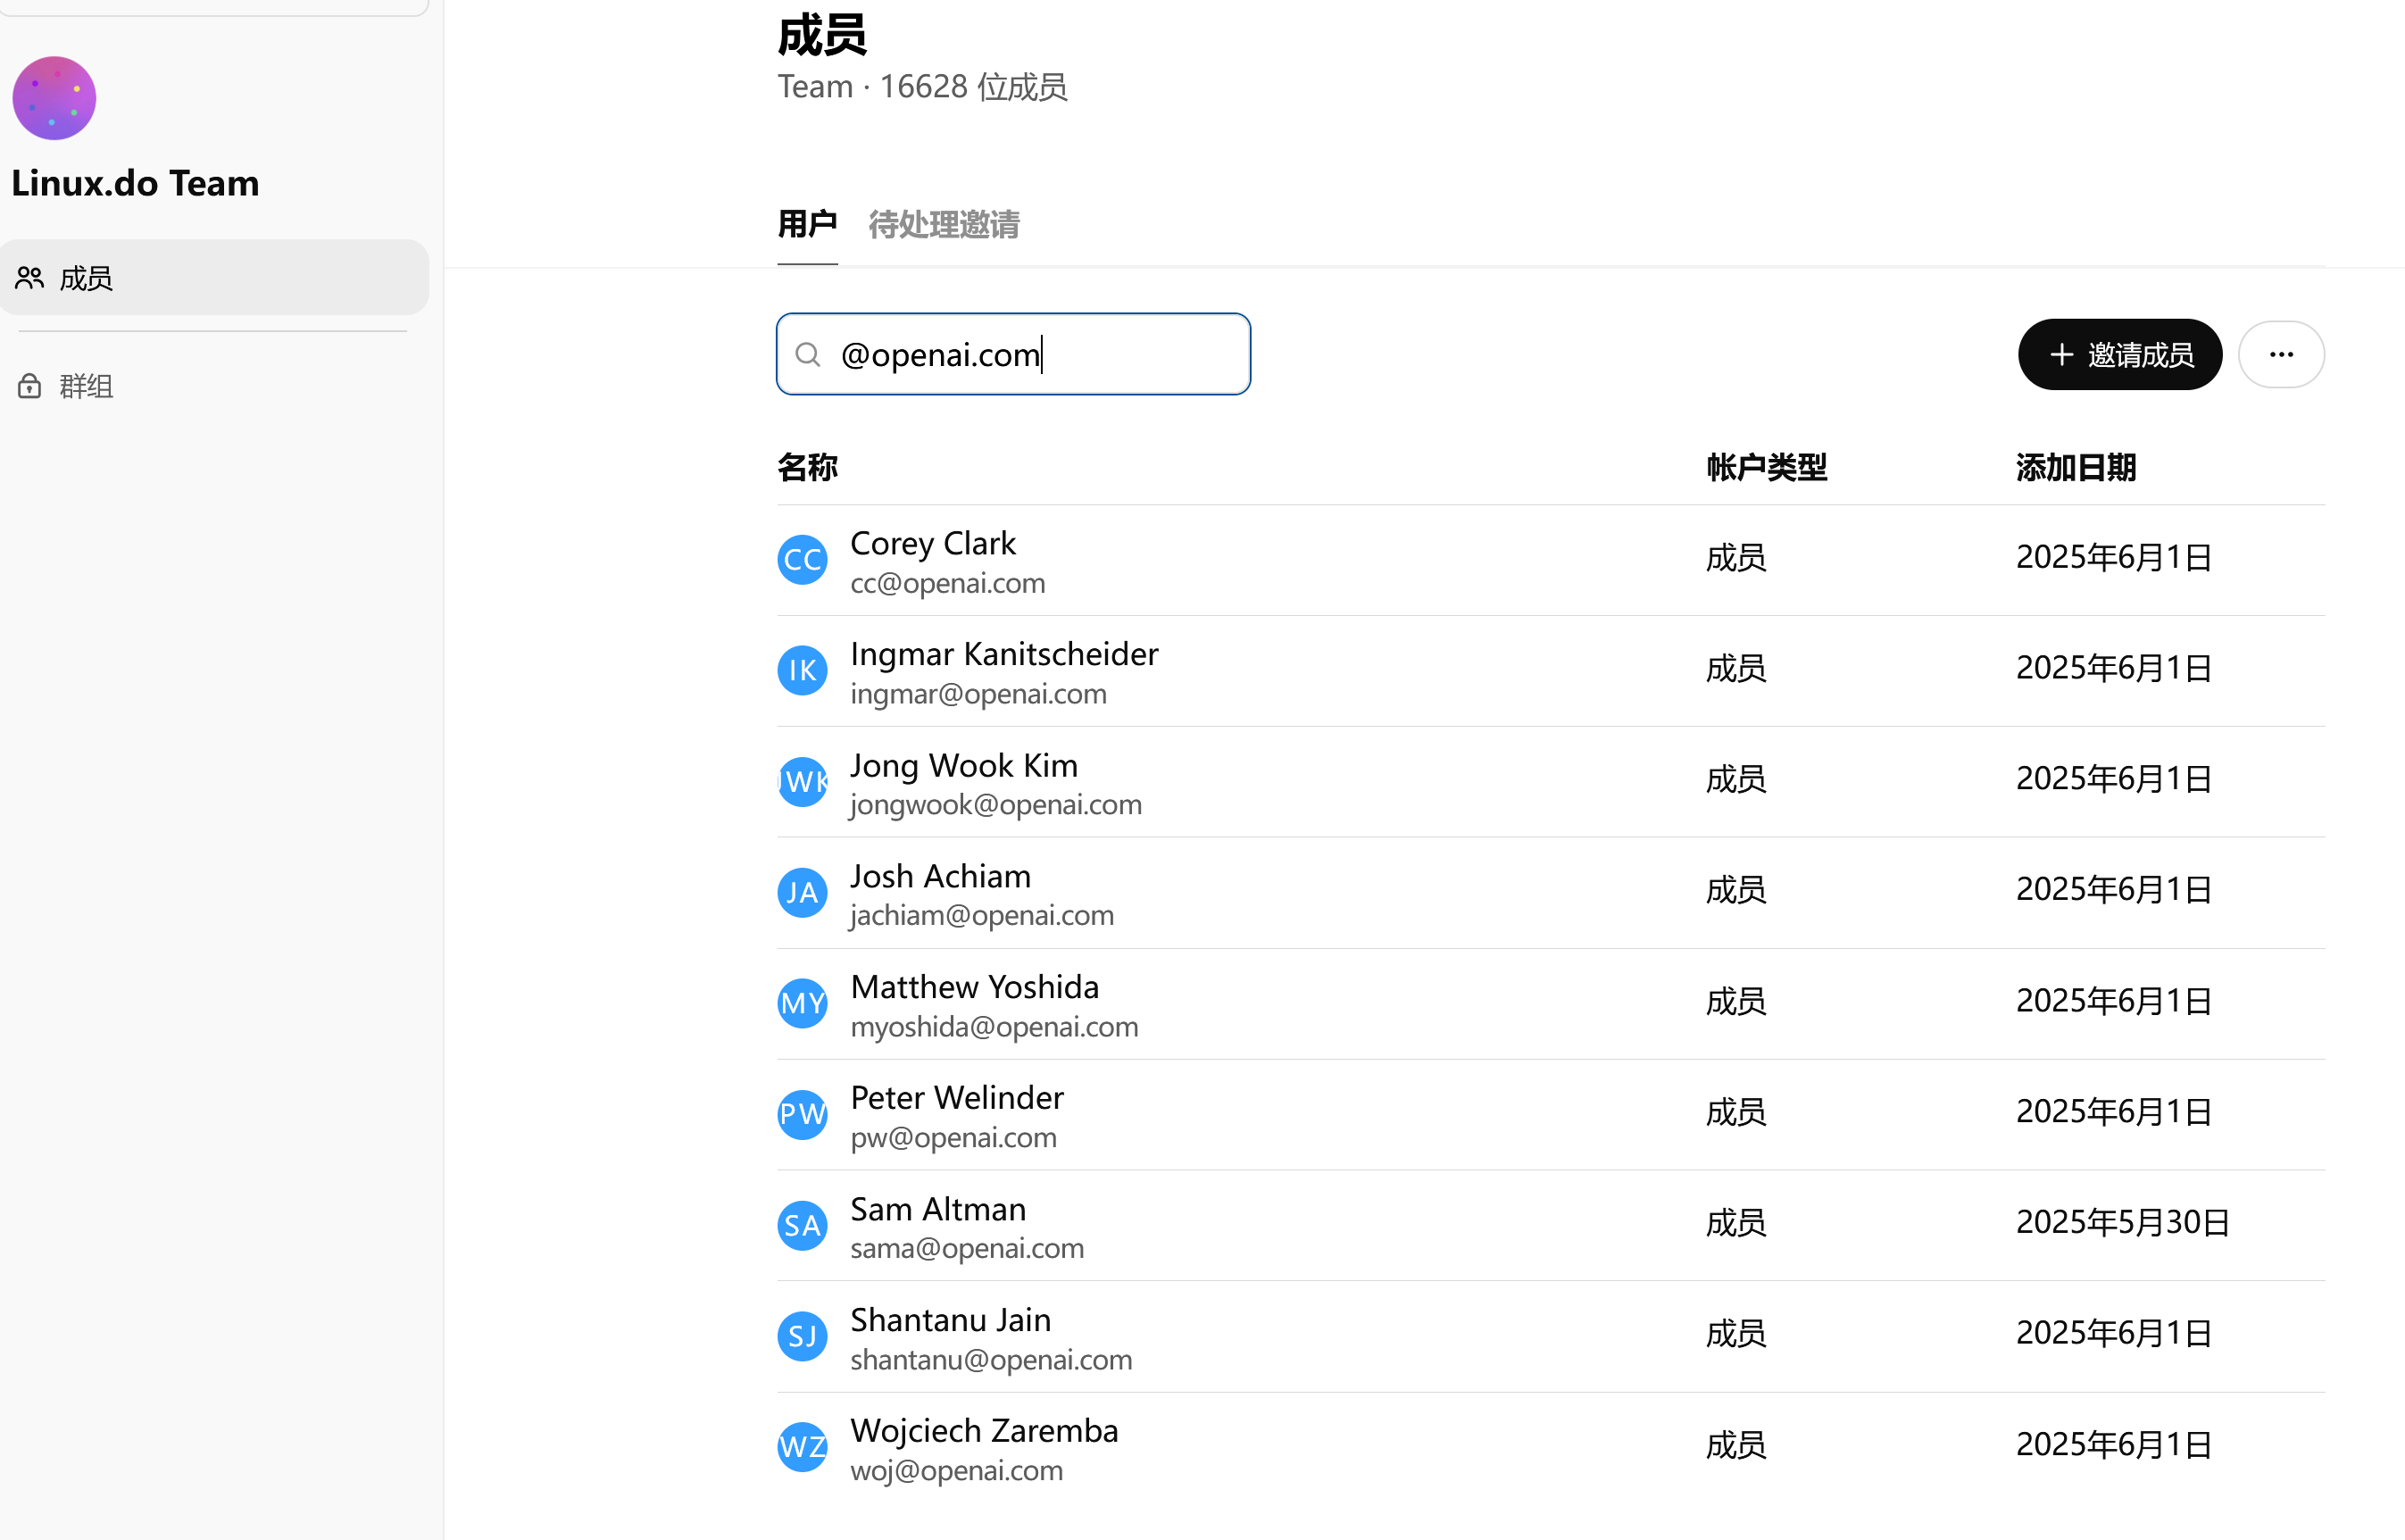Switch to the 用户 tab
Image resolution: width=2405 pixels, height=1540 pixels.
tap(807, 224)
